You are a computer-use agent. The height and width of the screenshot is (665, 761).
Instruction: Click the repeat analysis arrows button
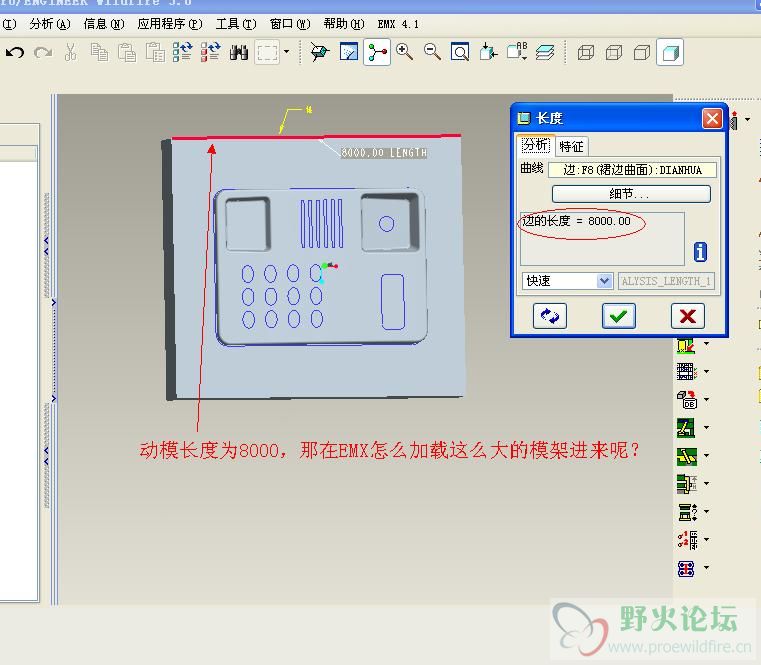click(x=549, y=316)
